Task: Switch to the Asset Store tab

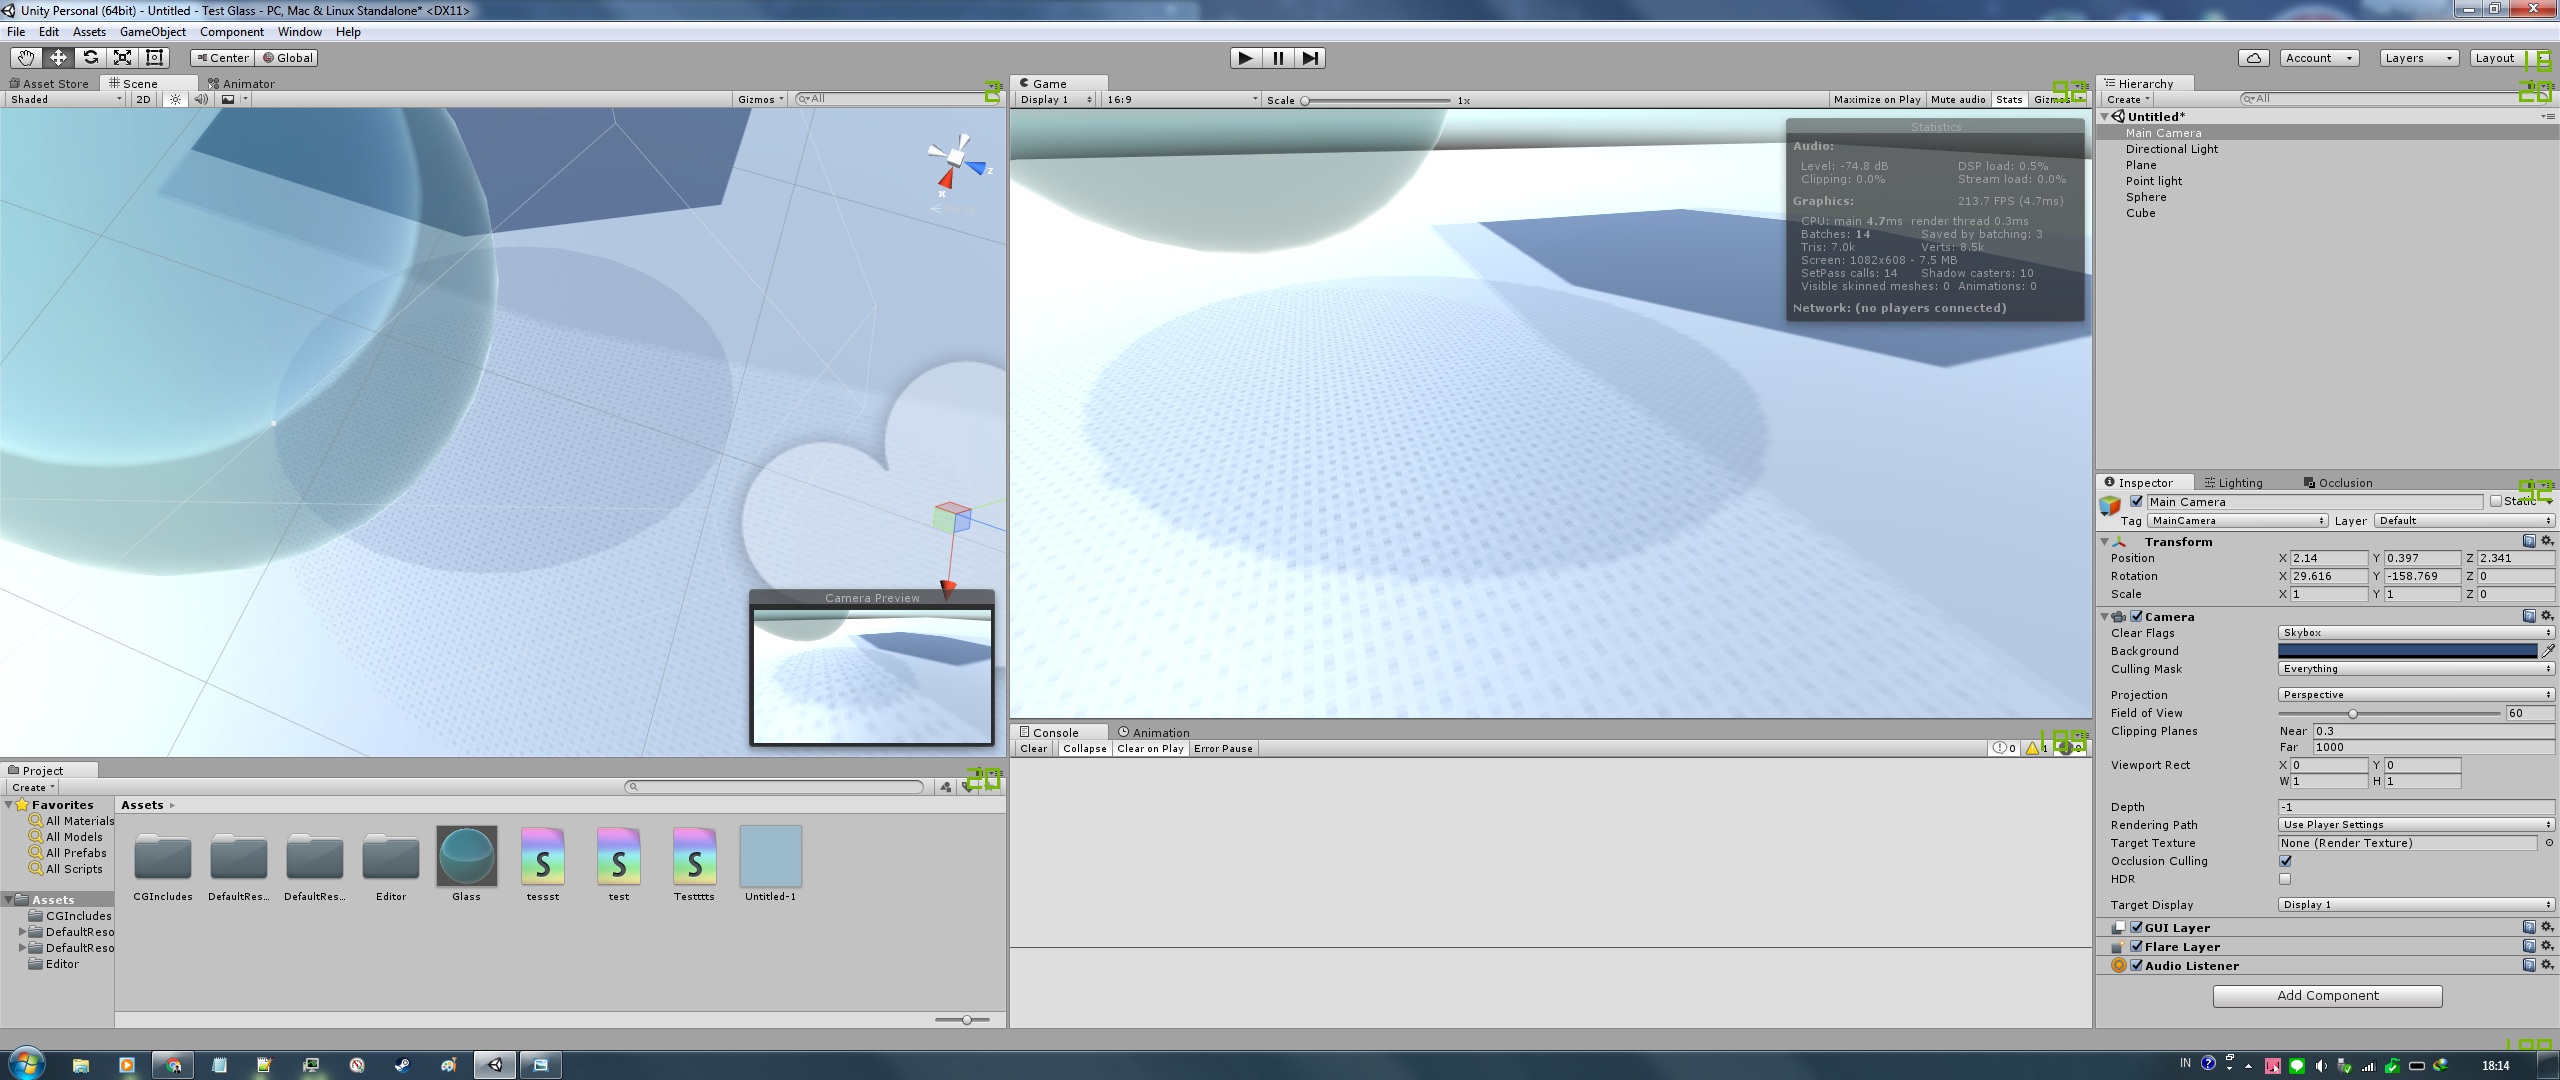Action: click(48, 84)
